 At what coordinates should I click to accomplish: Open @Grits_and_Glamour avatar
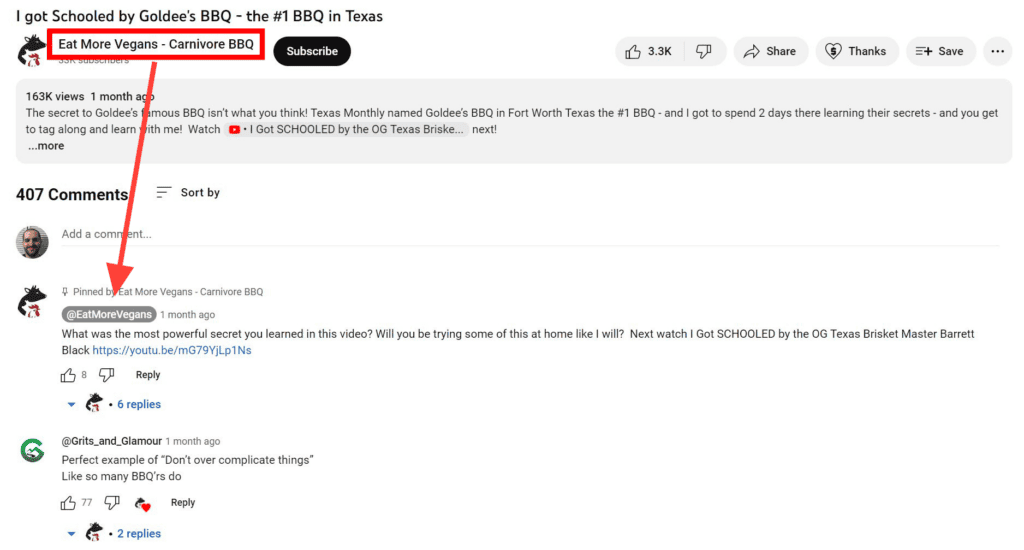(x=32, y=450)
